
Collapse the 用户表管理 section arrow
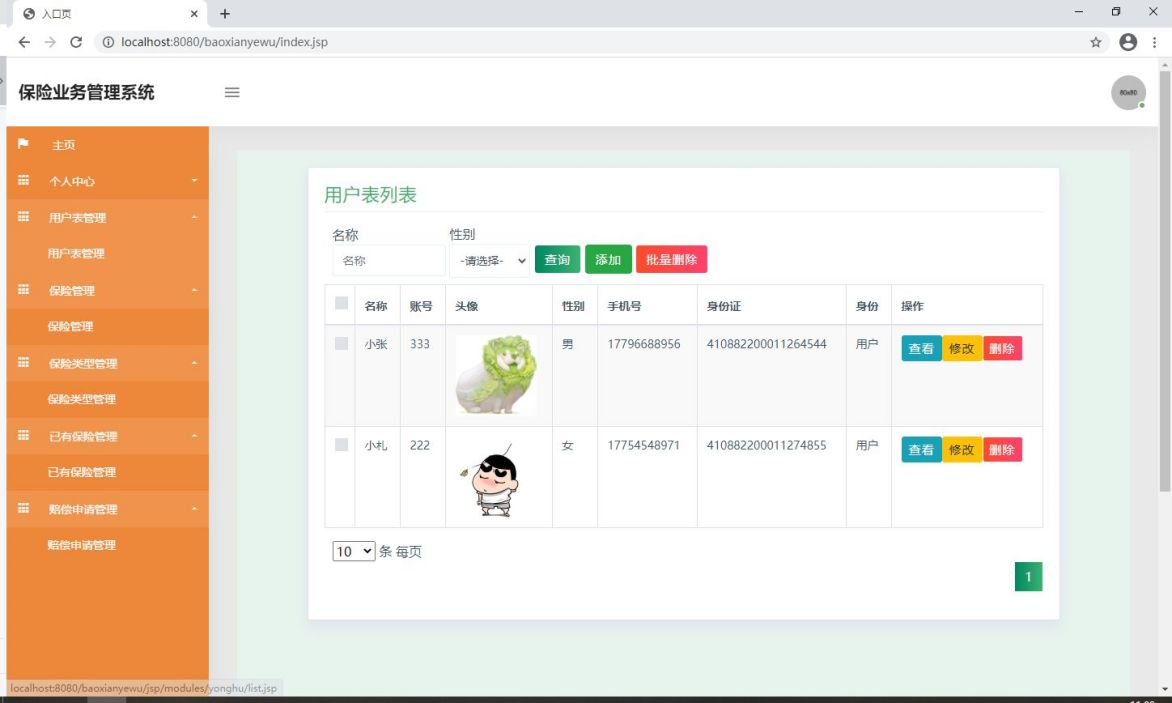pyautogui.click(x=194, y=217)
